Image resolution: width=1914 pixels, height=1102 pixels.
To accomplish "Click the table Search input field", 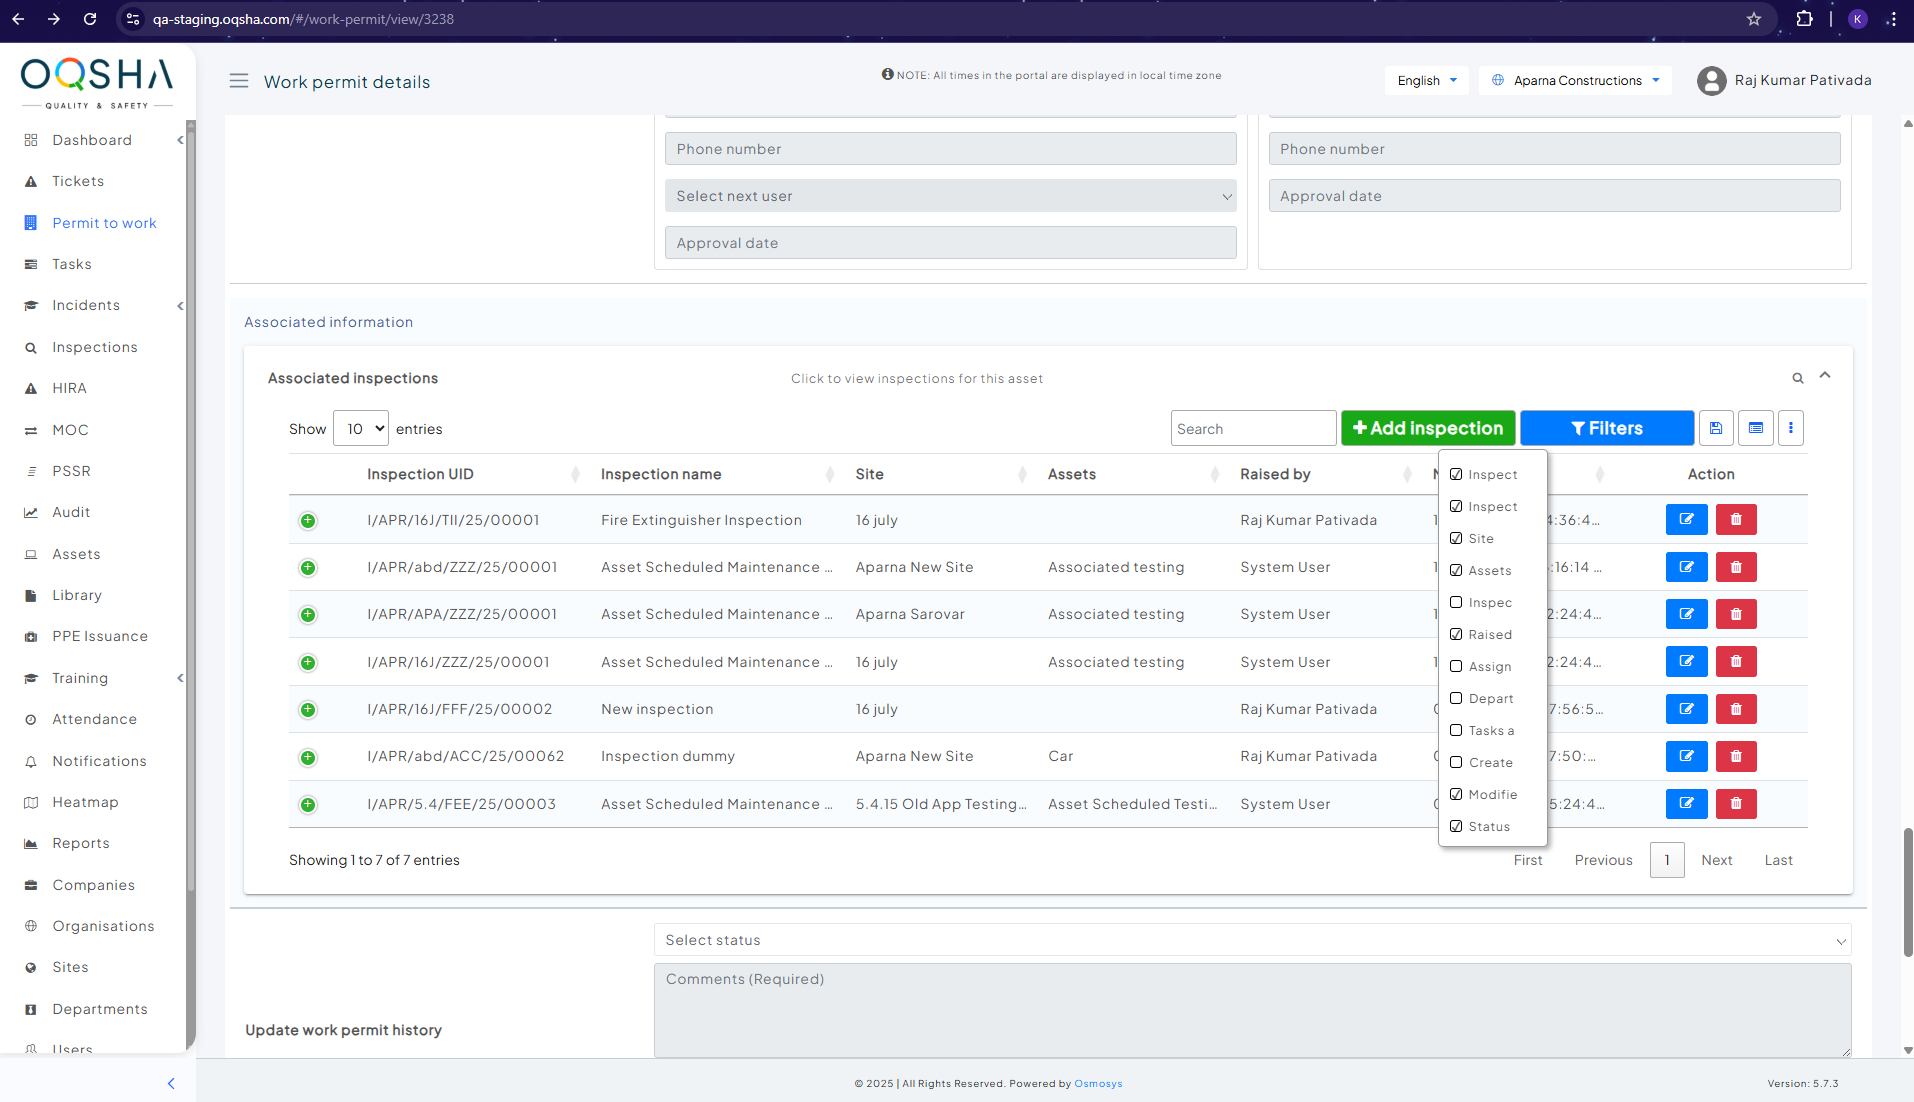I will coord(1252,429).
